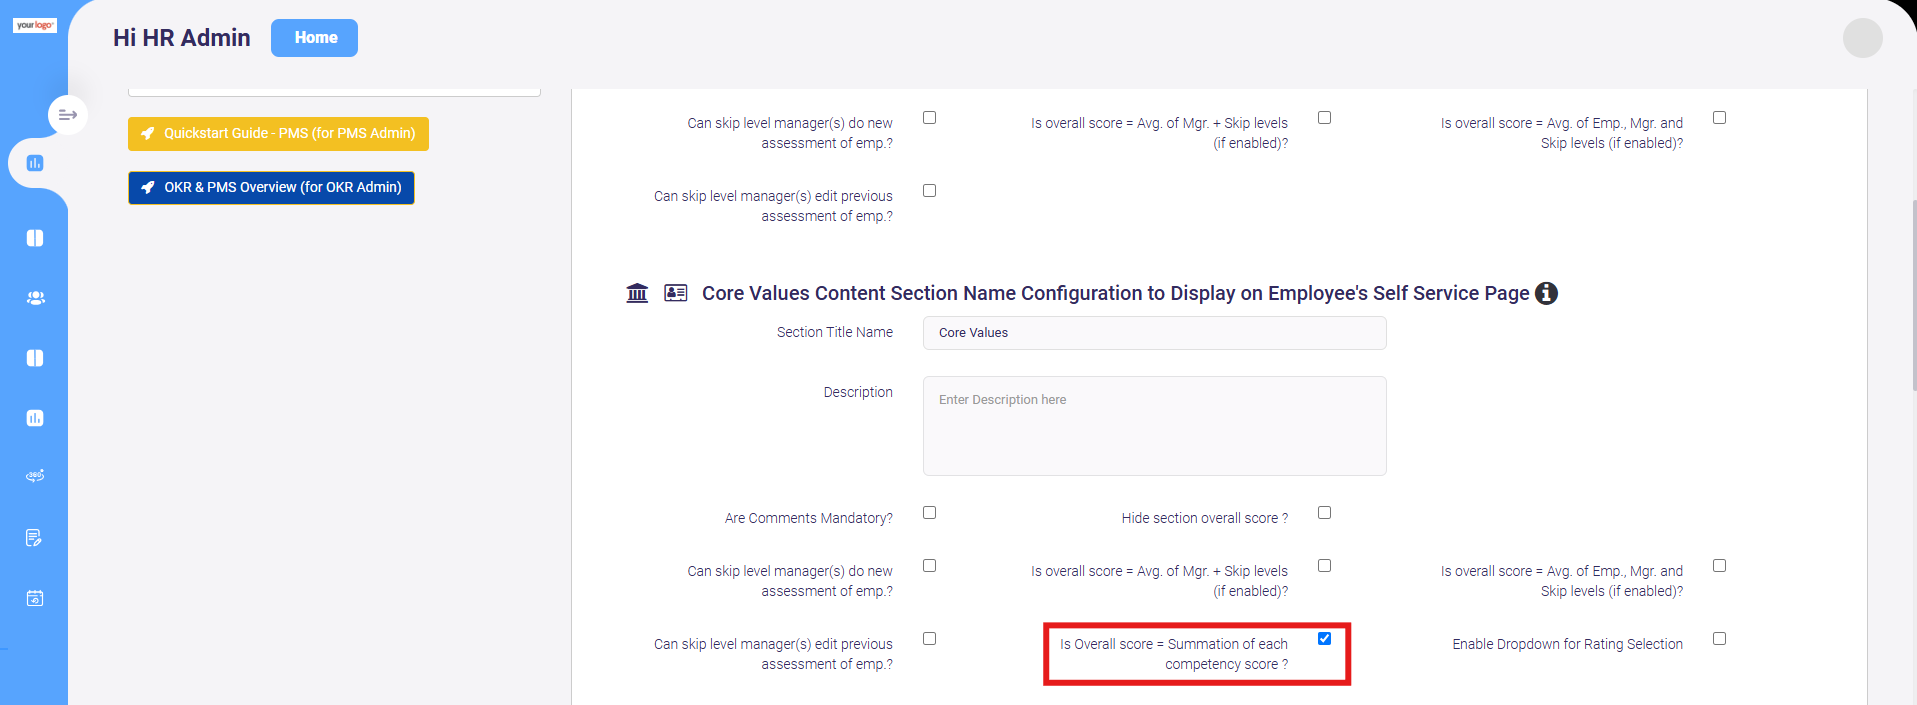Toggle the sidebar expand arrow icon
The image size is (1917, 705).
click(68, 115)
